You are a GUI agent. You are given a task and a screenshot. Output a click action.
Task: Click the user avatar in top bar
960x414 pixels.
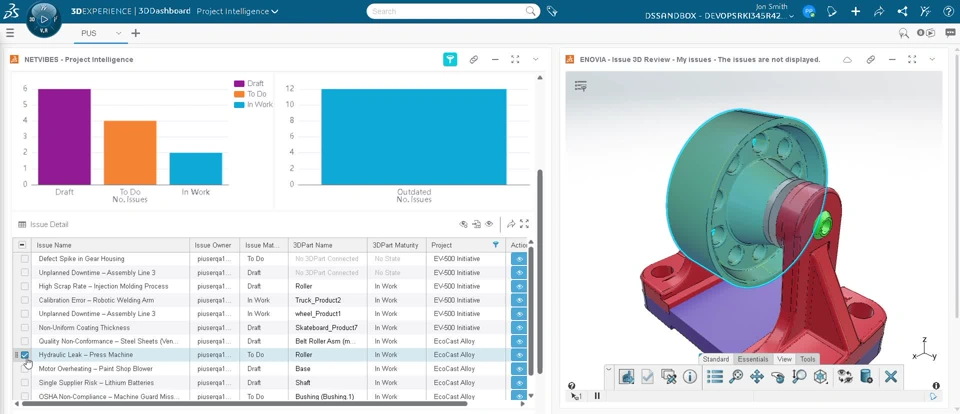pos(809,11)
